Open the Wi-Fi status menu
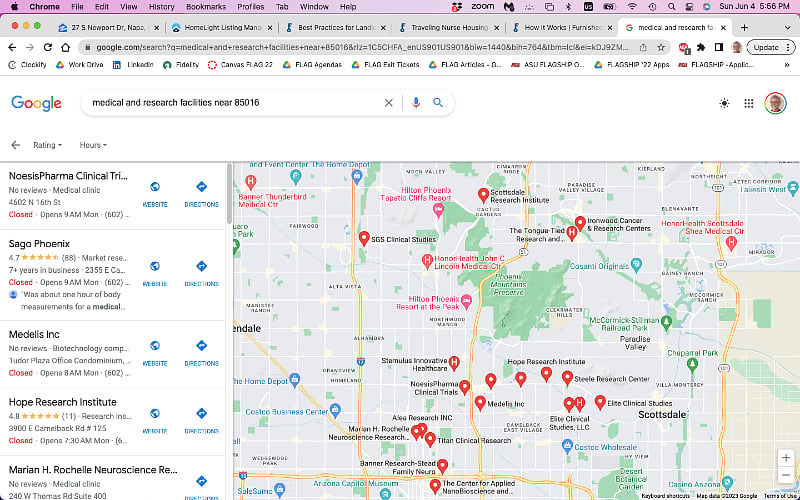800x500 pixels. (x=633, y=7)
